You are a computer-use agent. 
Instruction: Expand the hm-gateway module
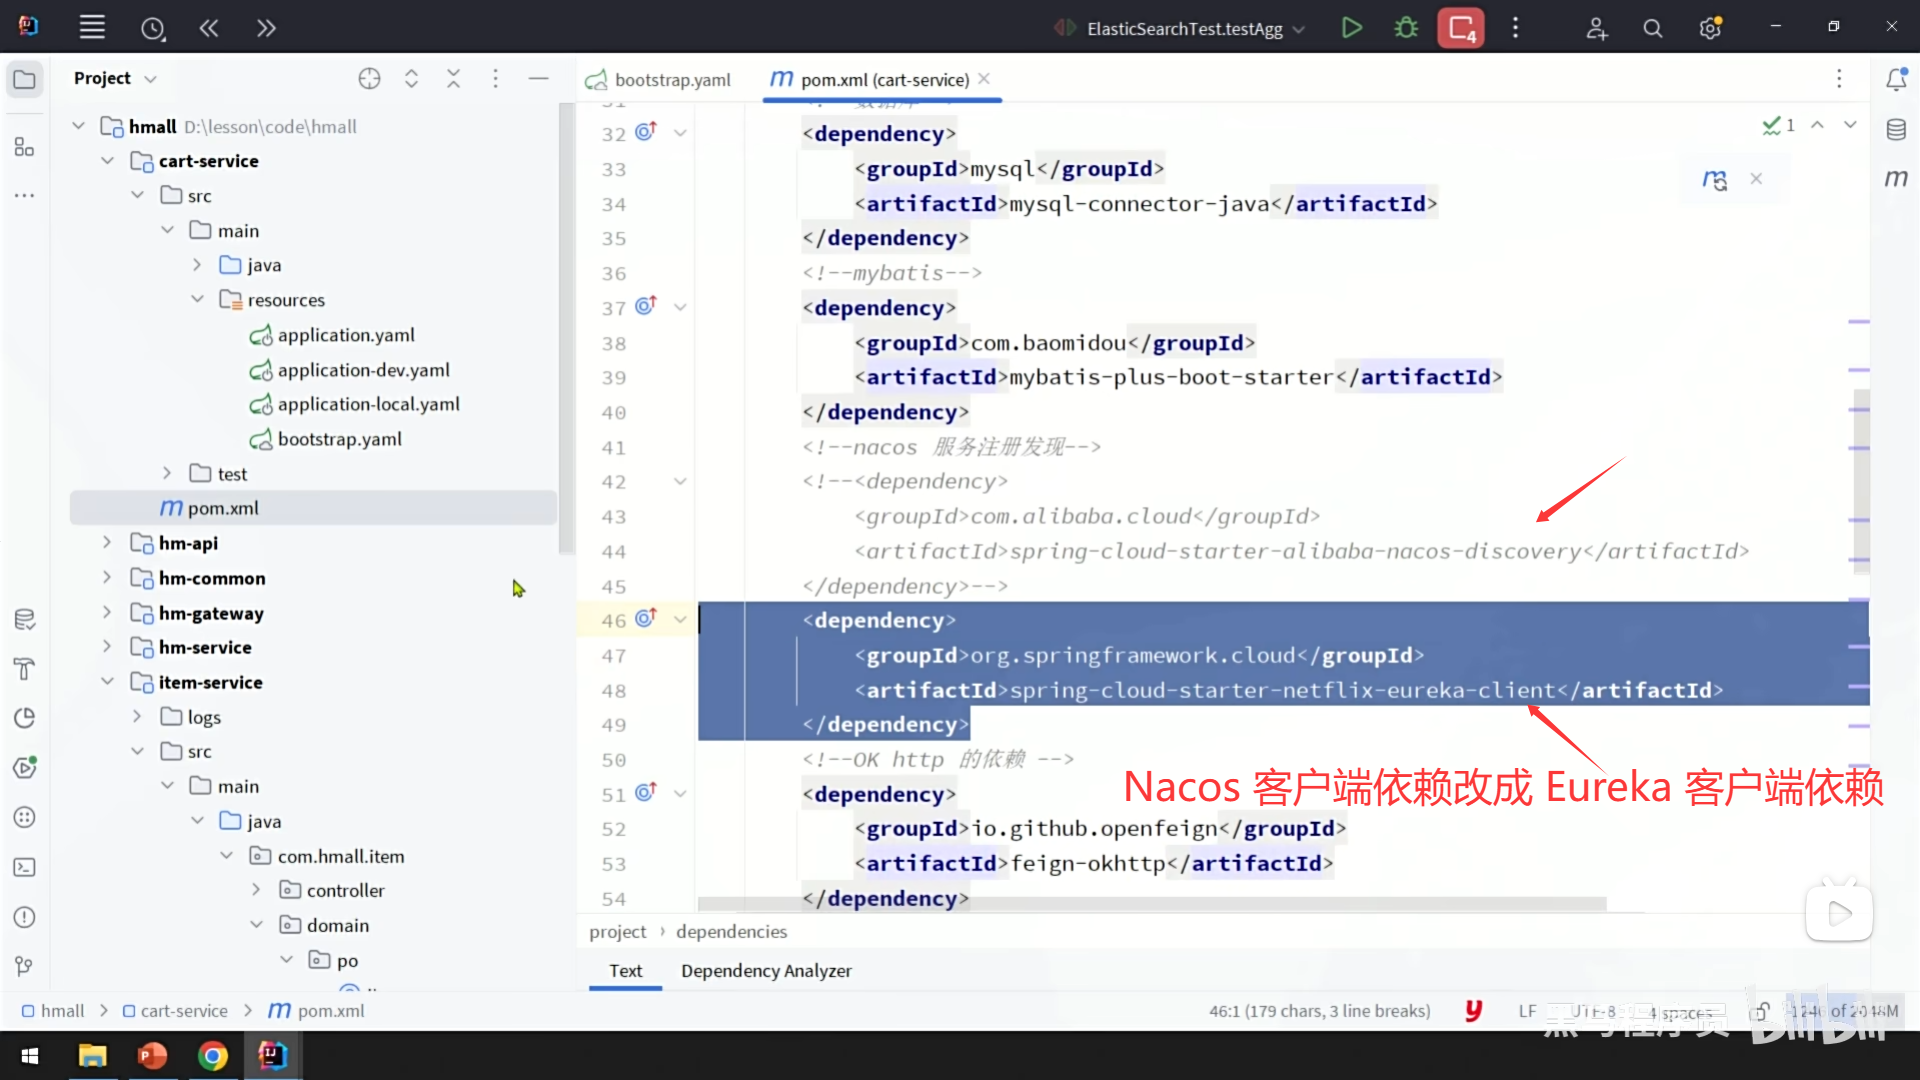(107, 613)
